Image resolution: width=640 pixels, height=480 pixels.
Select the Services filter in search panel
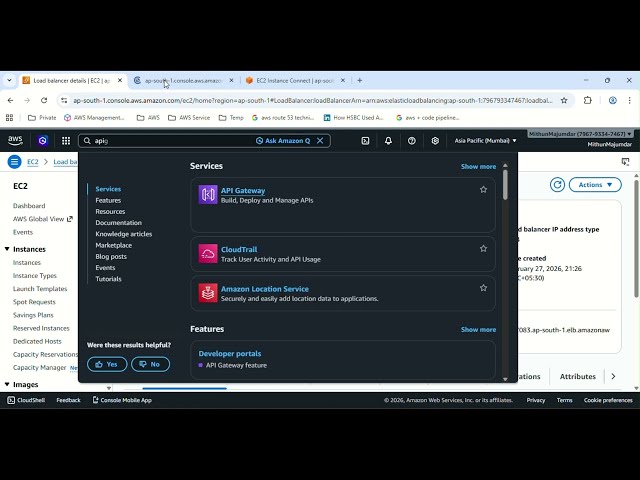tap(108, 189)
